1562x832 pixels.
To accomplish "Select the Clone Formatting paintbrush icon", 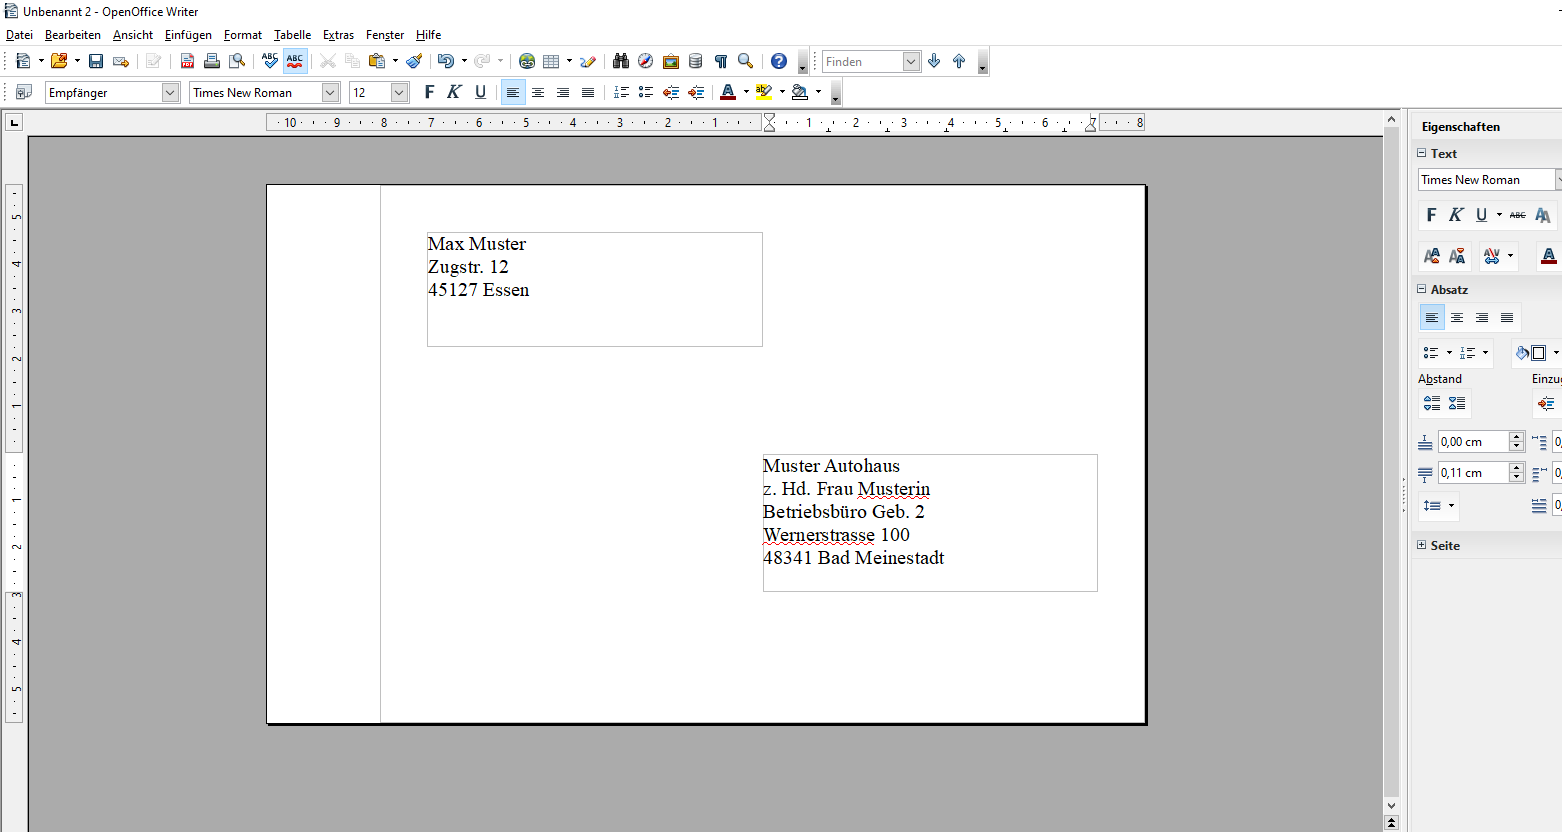I will (413, 61).
